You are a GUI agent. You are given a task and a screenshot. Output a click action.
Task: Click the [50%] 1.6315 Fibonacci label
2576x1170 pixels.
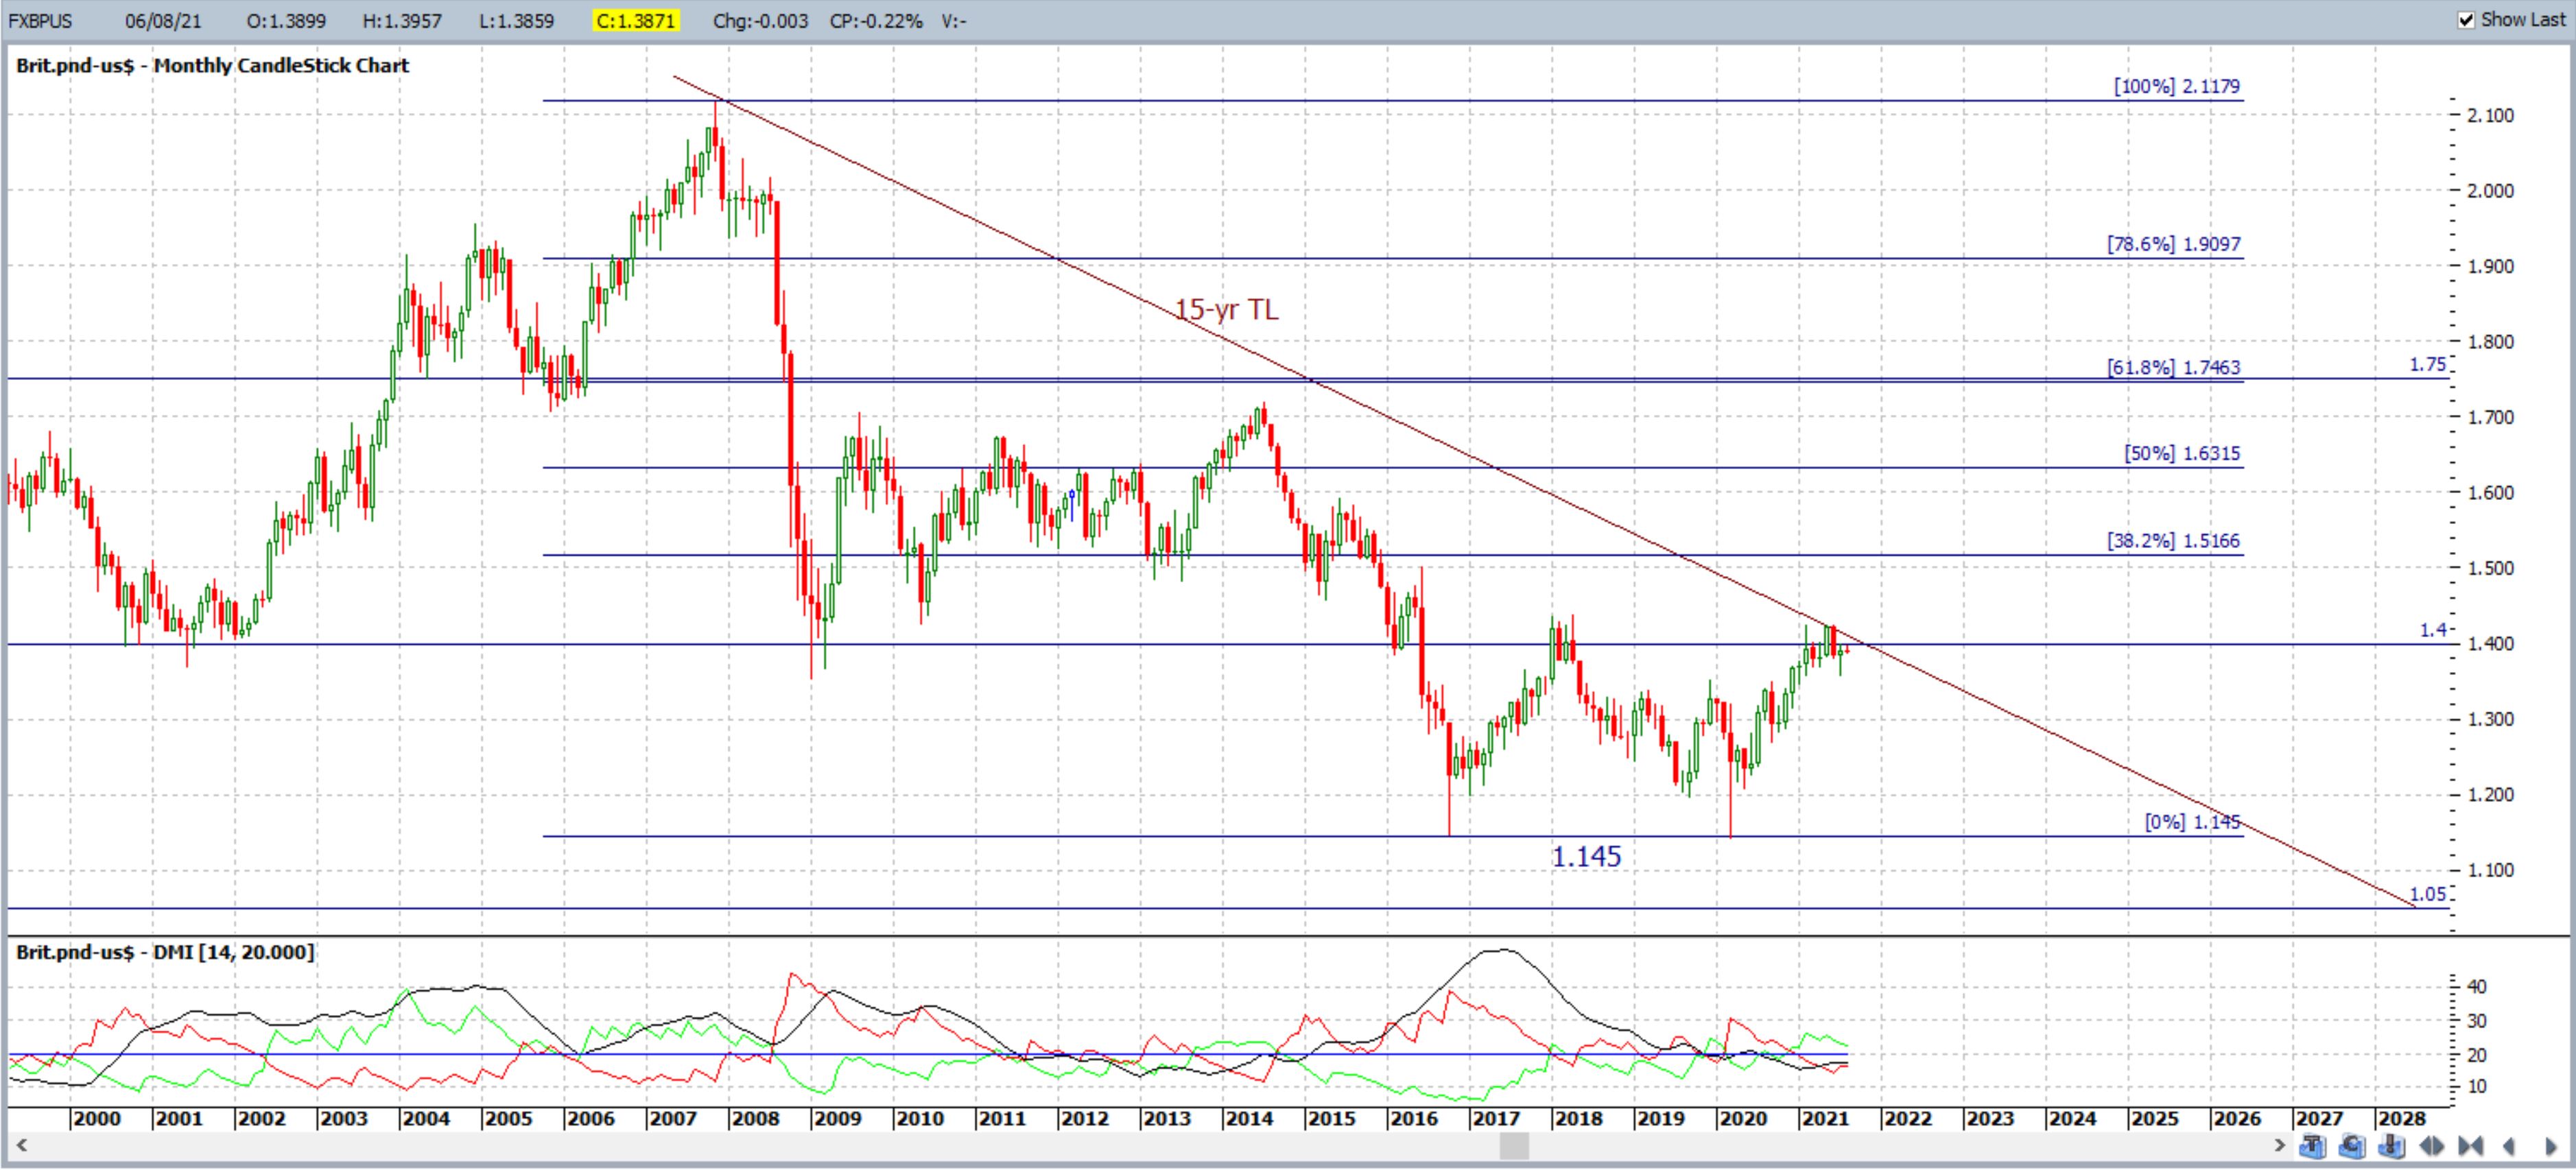(2182, 454)
